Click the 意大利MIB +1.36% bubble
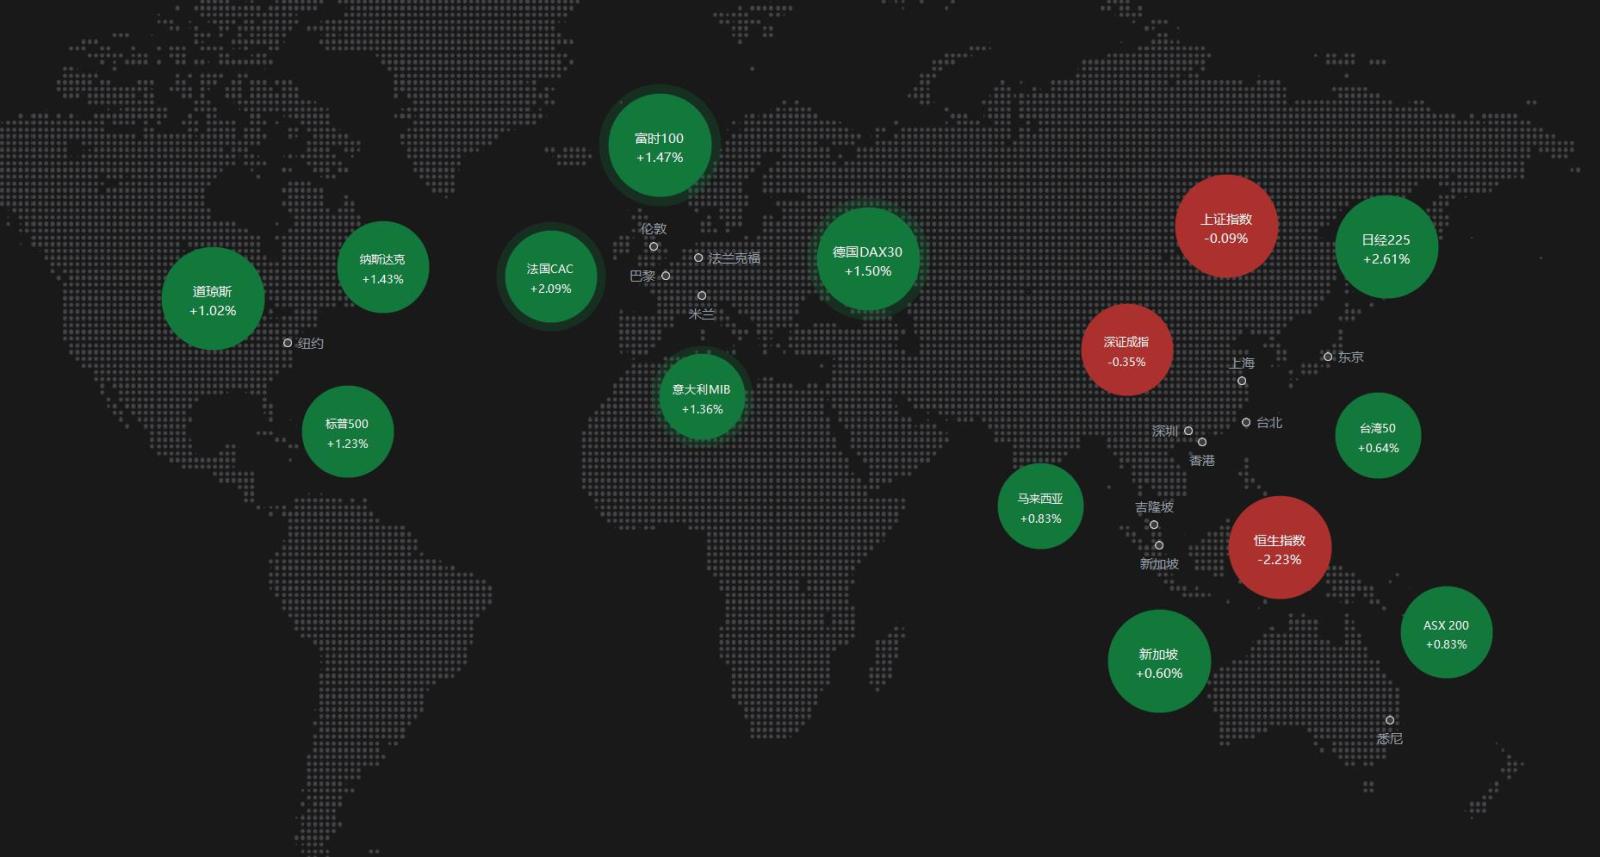This screenshot has width=1600, height=857. pyautogui.click(x=702, y=398)
